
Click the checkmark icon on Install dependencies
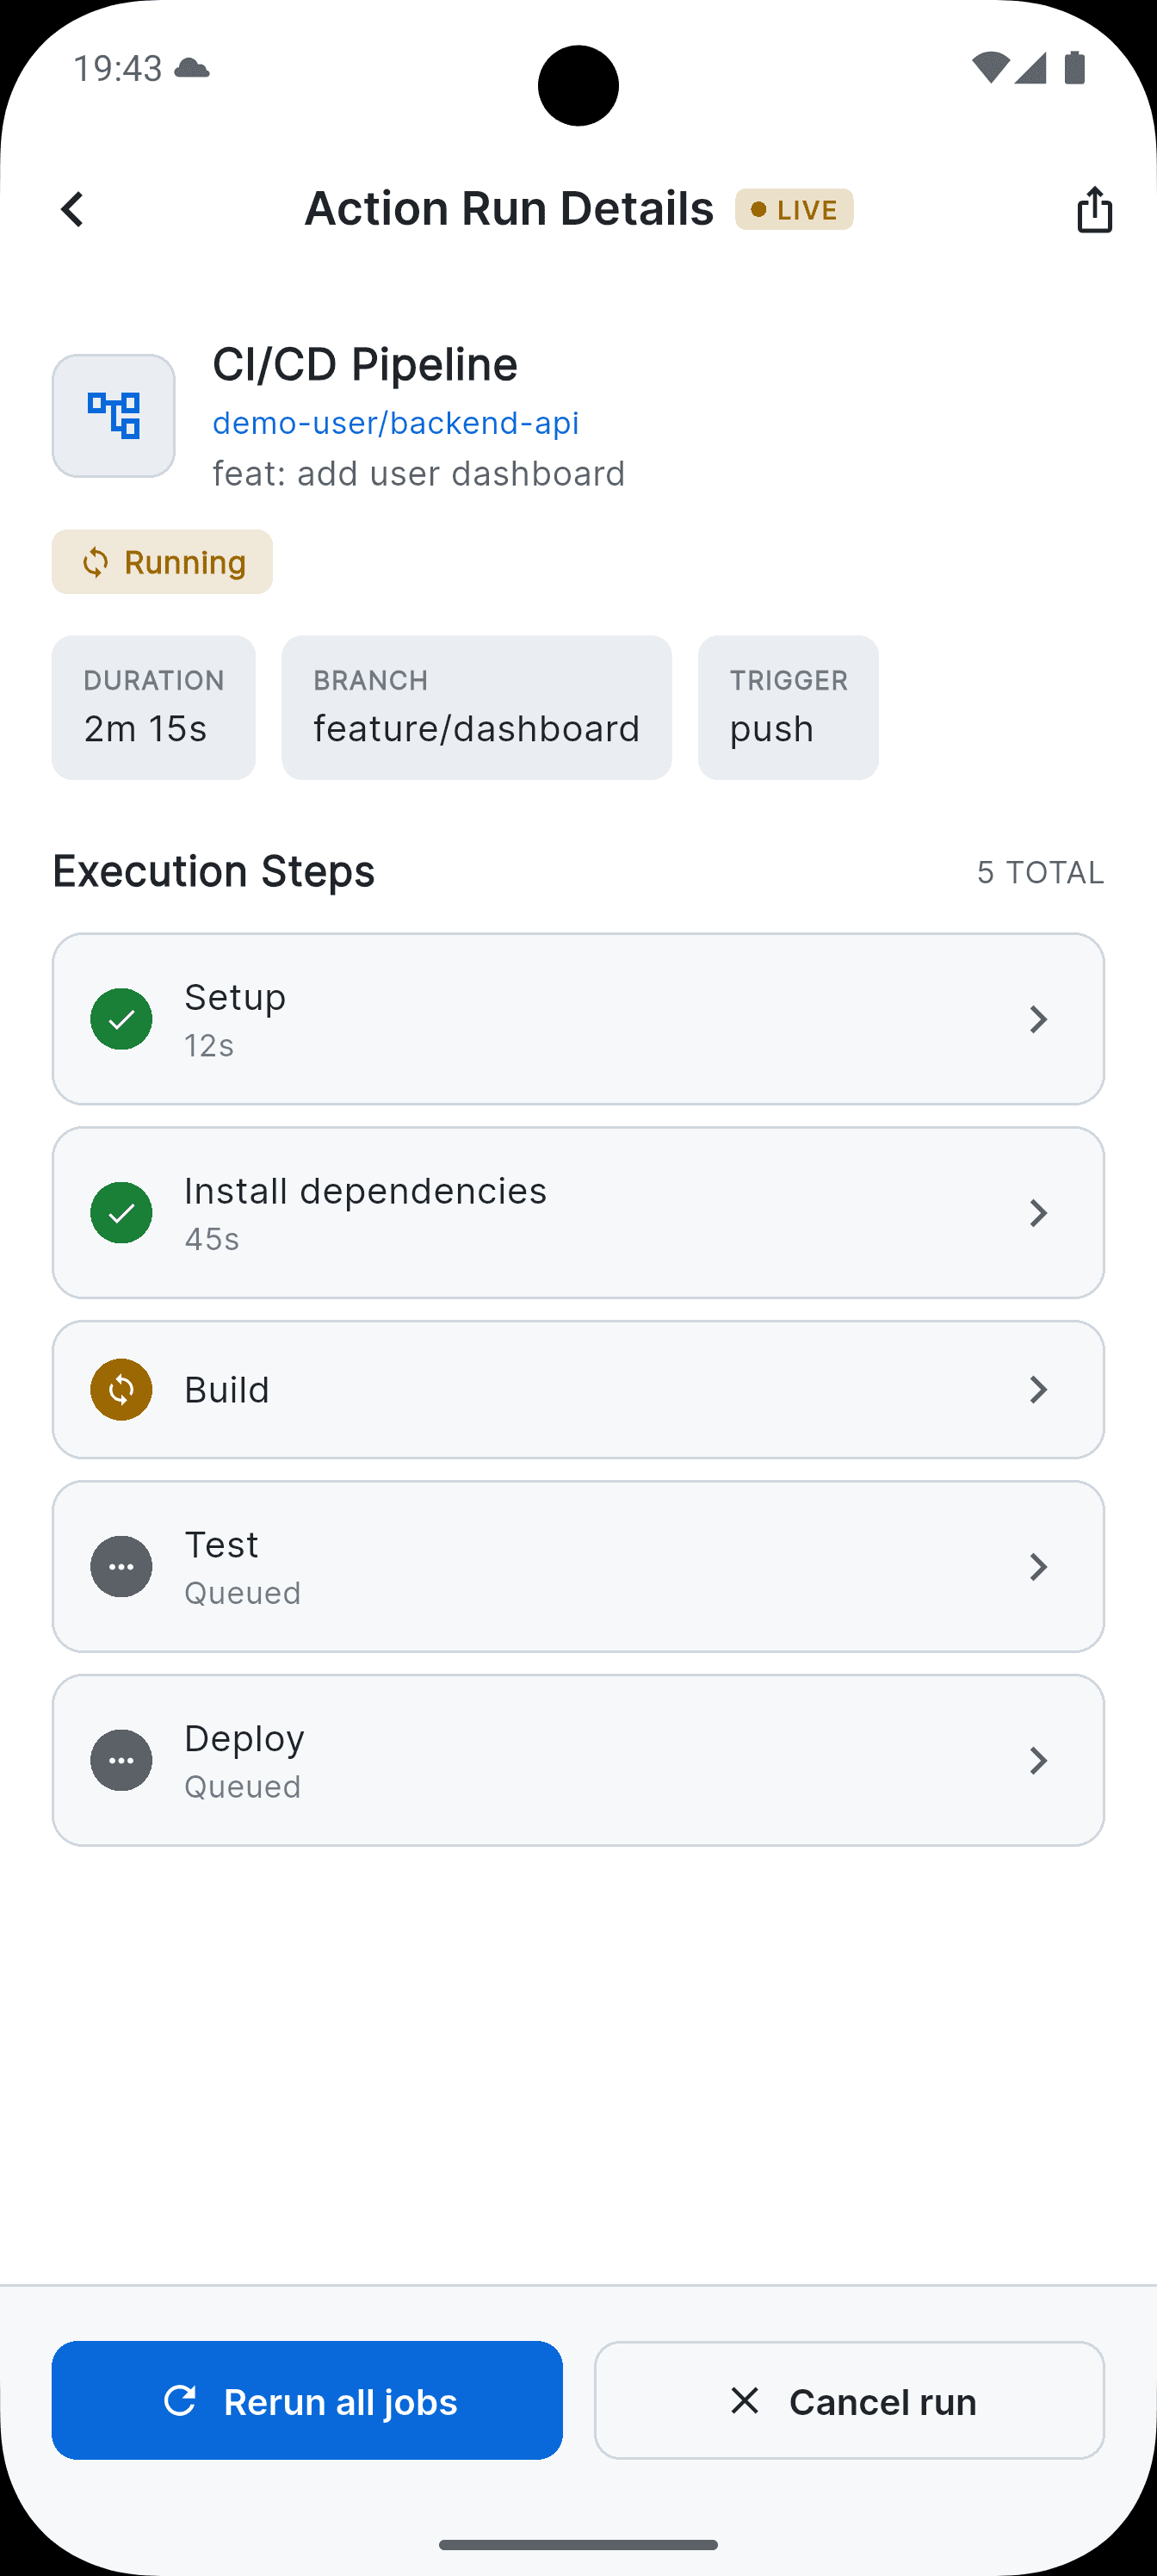(120, 1212)
